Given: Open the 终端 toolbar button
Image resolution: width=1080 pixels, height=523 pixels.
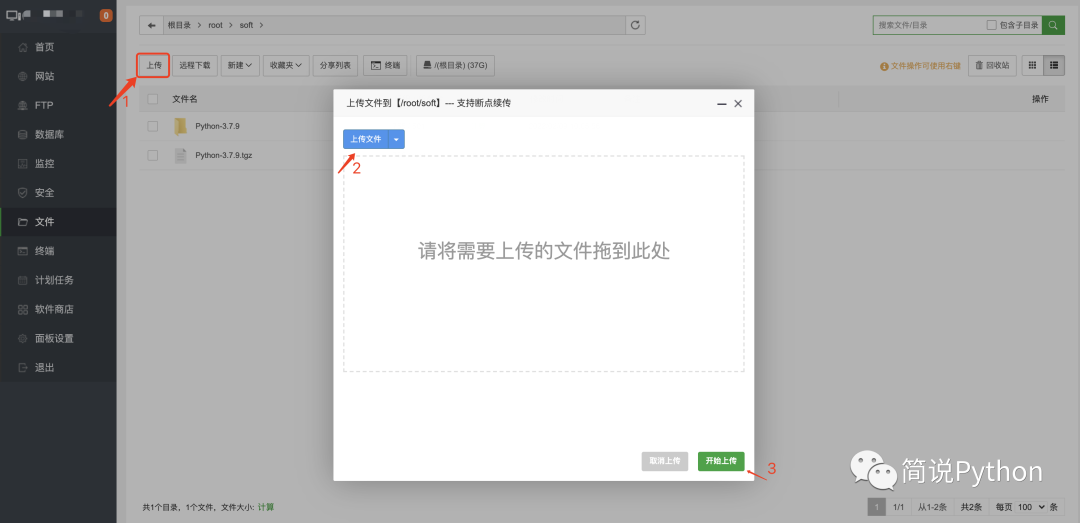Looking at the screenshot, I should tap(386, 65).
